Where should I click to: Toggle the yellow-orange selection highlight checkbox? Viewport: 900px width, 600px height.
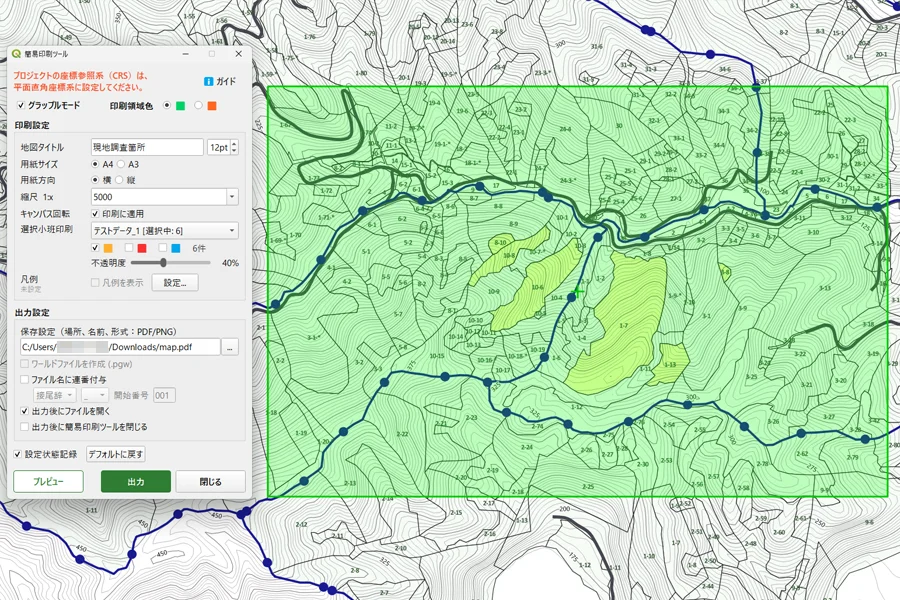pyautogui.click(x=95, y=247)
